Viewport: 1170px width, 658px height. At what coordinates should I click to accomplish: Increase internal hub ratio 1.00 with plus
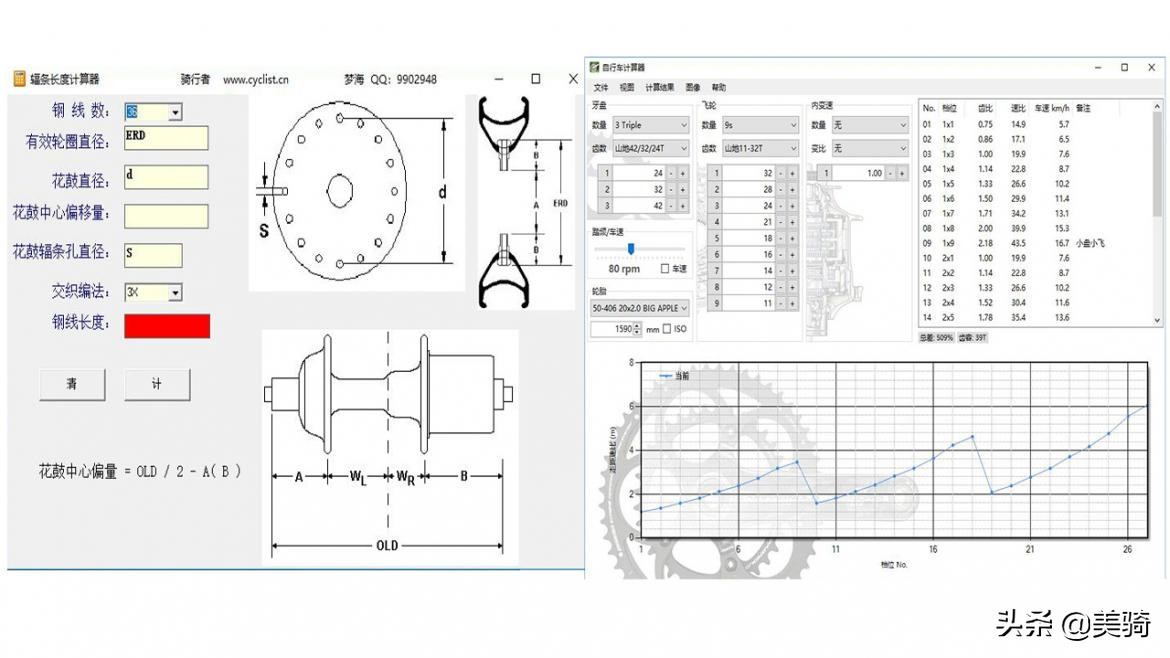tap(902, 173)
